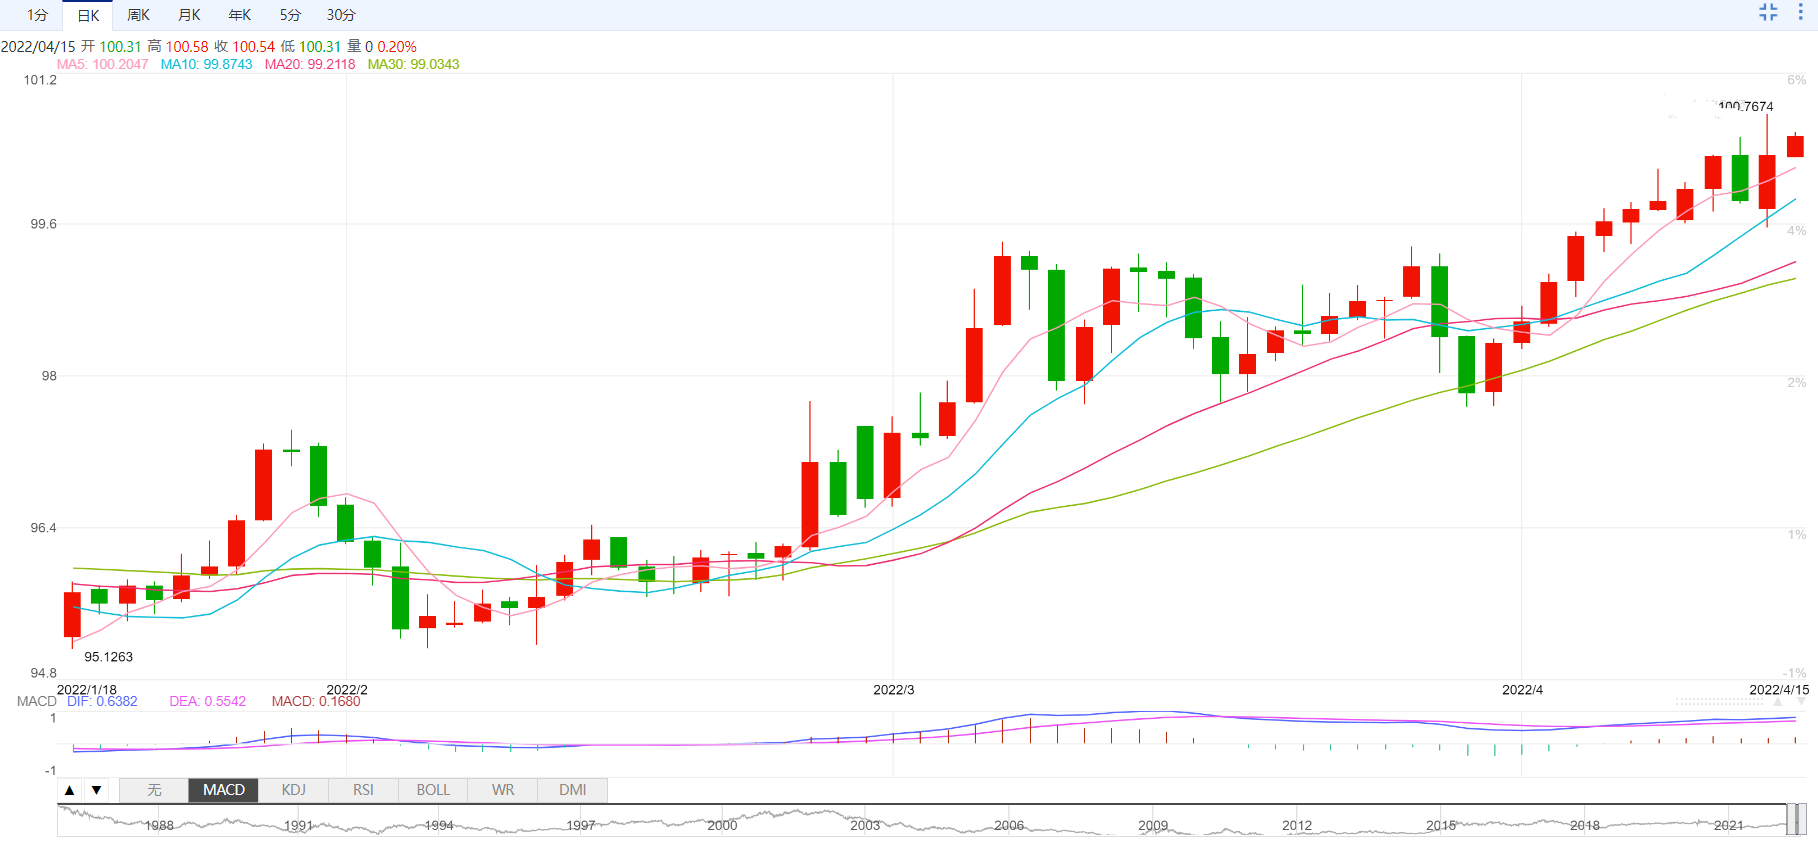Grab the left handle of the range slider
Screen dimensions: 1818x852
point(1790,819)
